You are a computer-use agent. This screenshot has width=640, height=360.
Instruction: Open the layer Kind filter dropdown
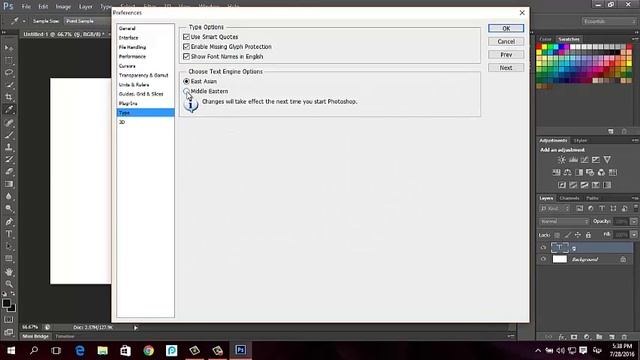pyautogui.click(x=555, y=209)
